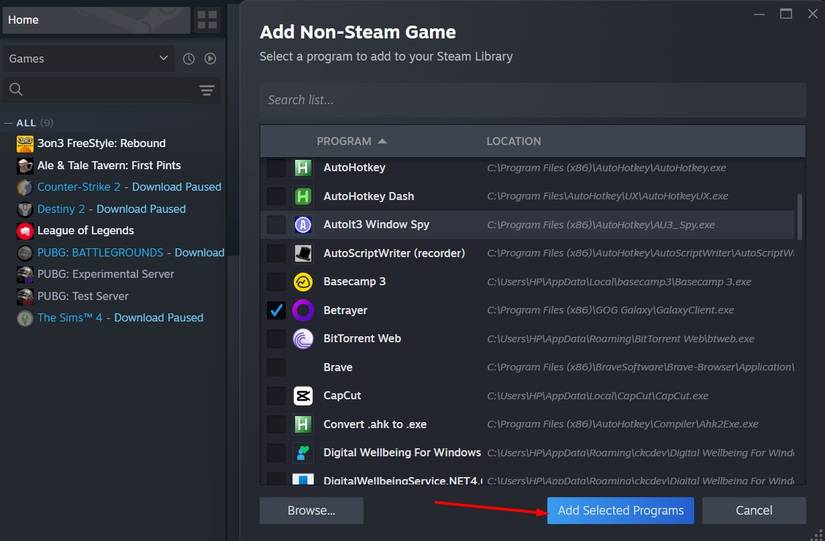
Task: Tick the Convert .ahk to .exe checkbox
Action: tap(276, 424)
